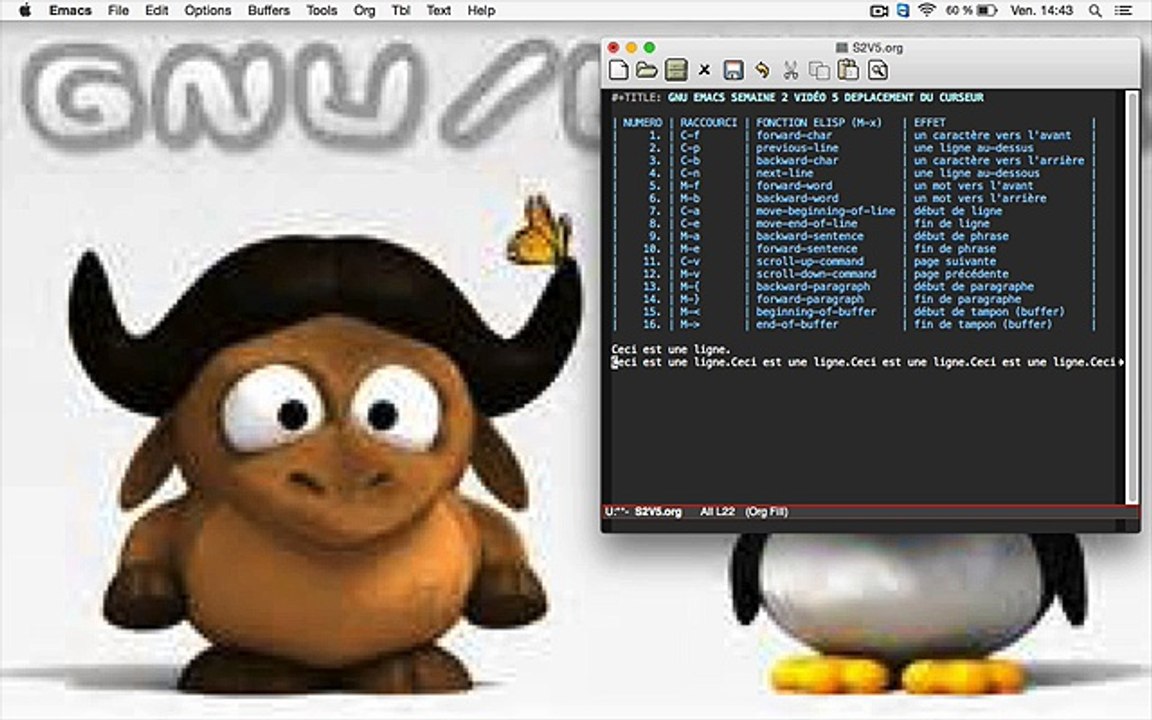Screen dimensions: 1152x720
Task: Click the screen recording camera menu bar icon
Action: coord(879,10)
